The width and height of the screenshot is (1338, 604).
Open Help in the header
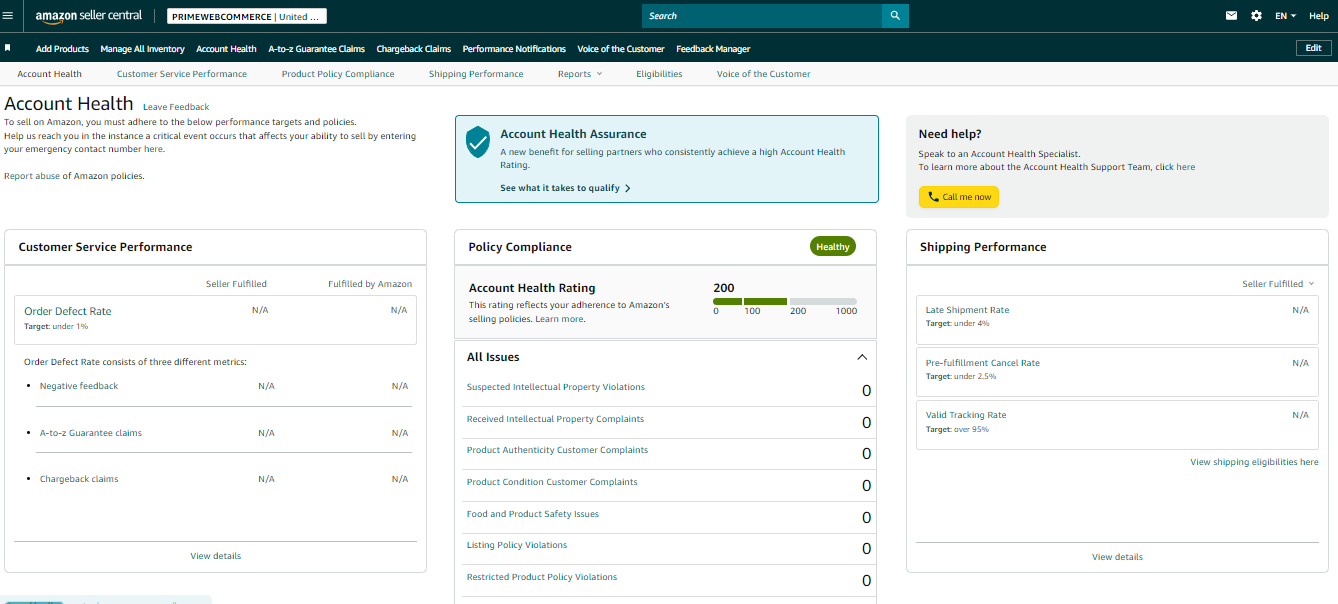1318,16
